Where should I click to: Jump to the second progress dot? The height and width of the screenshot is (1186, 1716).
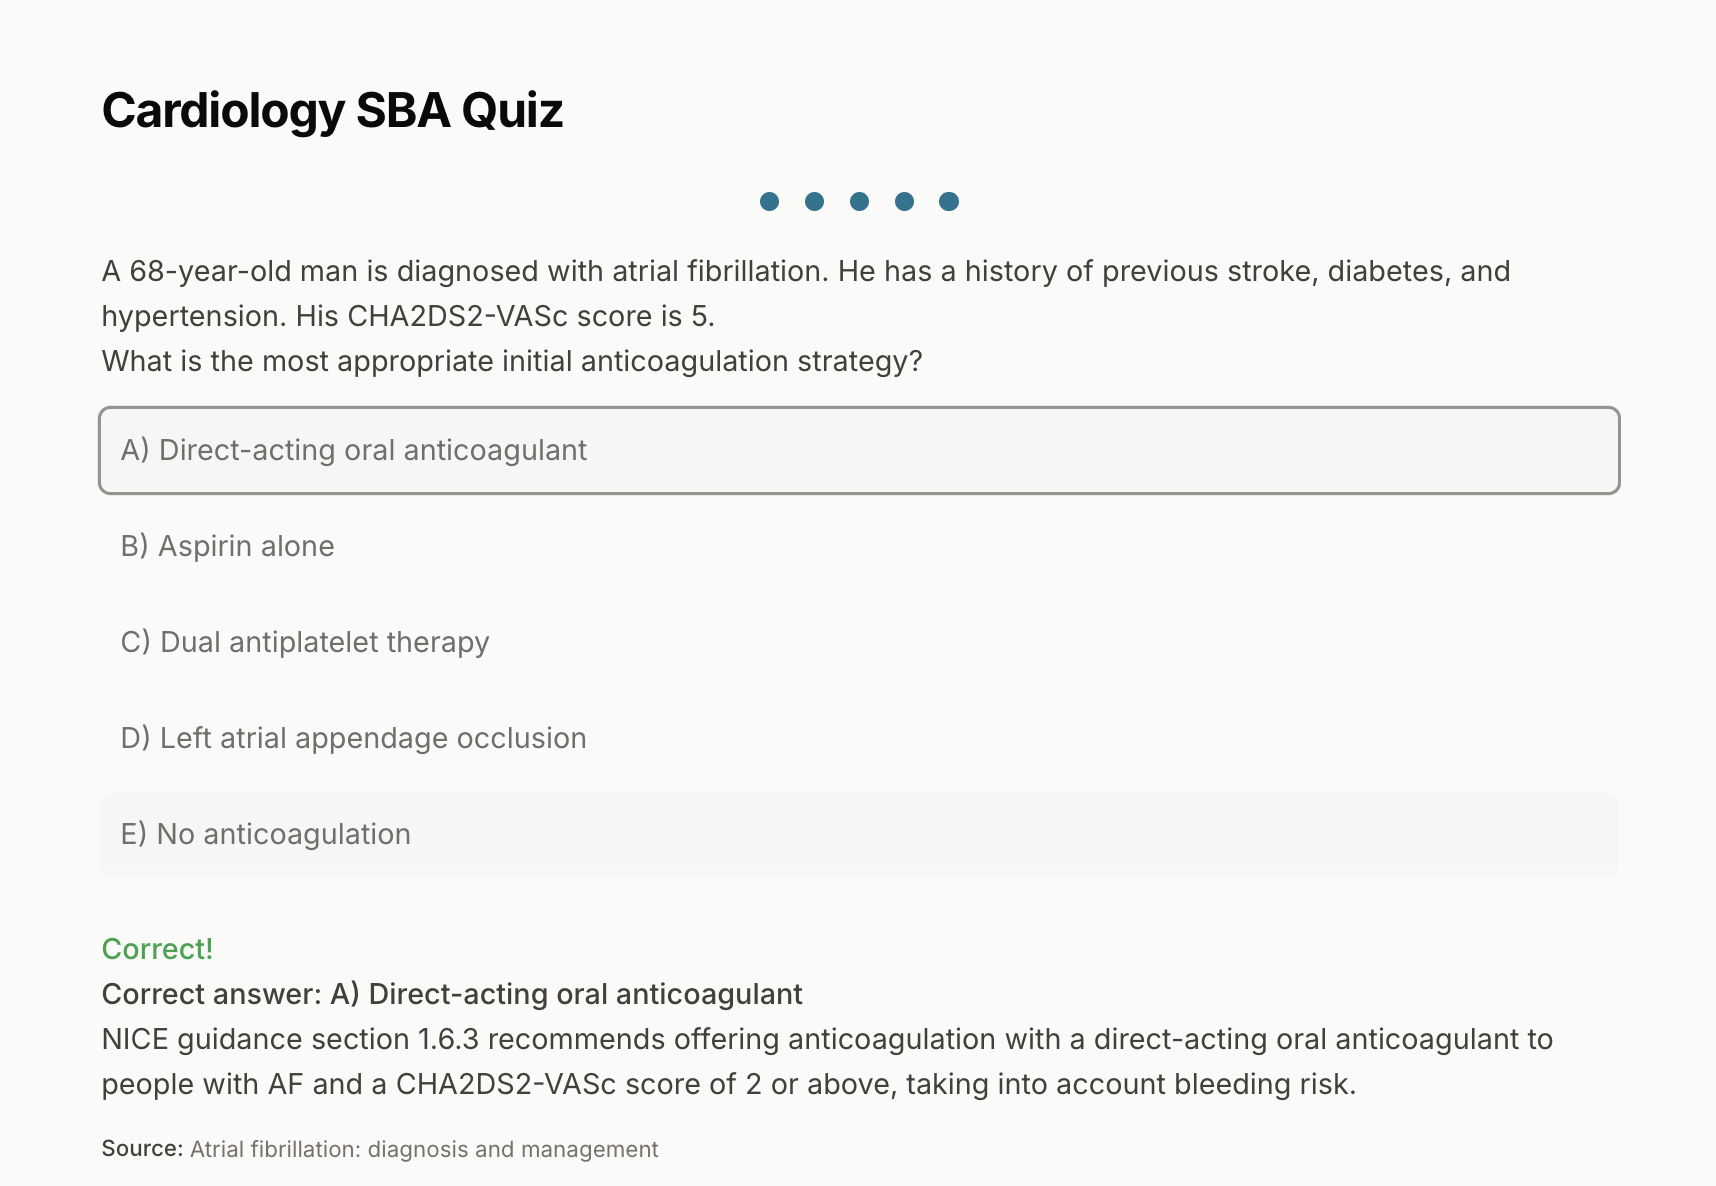point(814,202)
